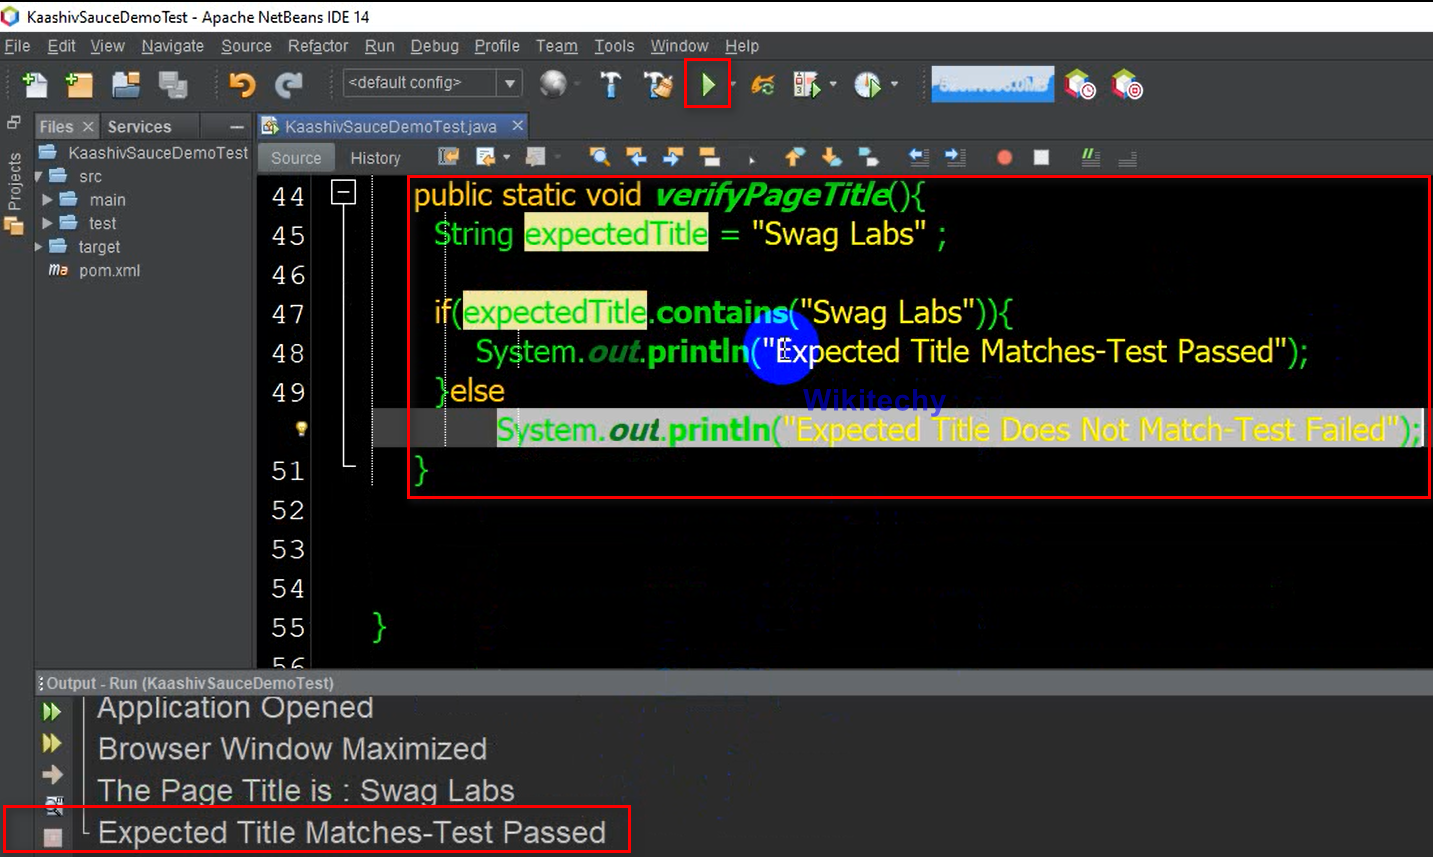Click the Build Project hammer icon
This screenshot has height=857, width=1433.
coord(610,85)
